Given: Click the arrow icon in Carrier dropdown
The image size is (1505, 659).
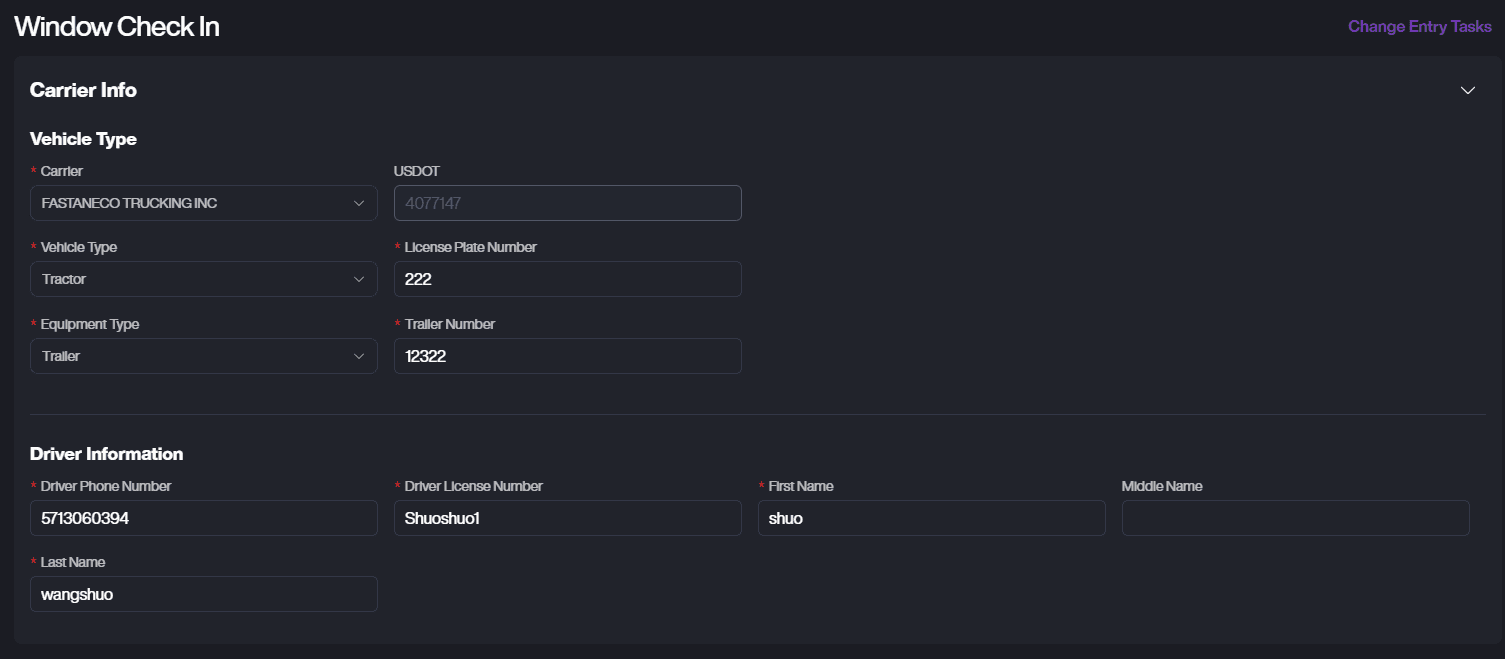Looking at the screenshot, I should (359, 203).
